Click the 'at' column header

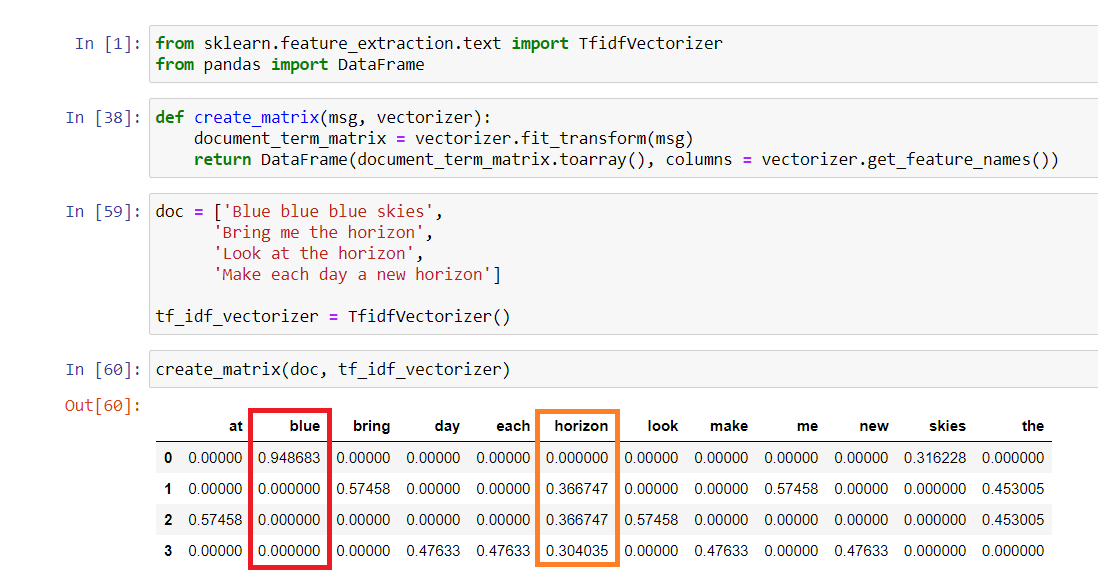click(235, 426)
